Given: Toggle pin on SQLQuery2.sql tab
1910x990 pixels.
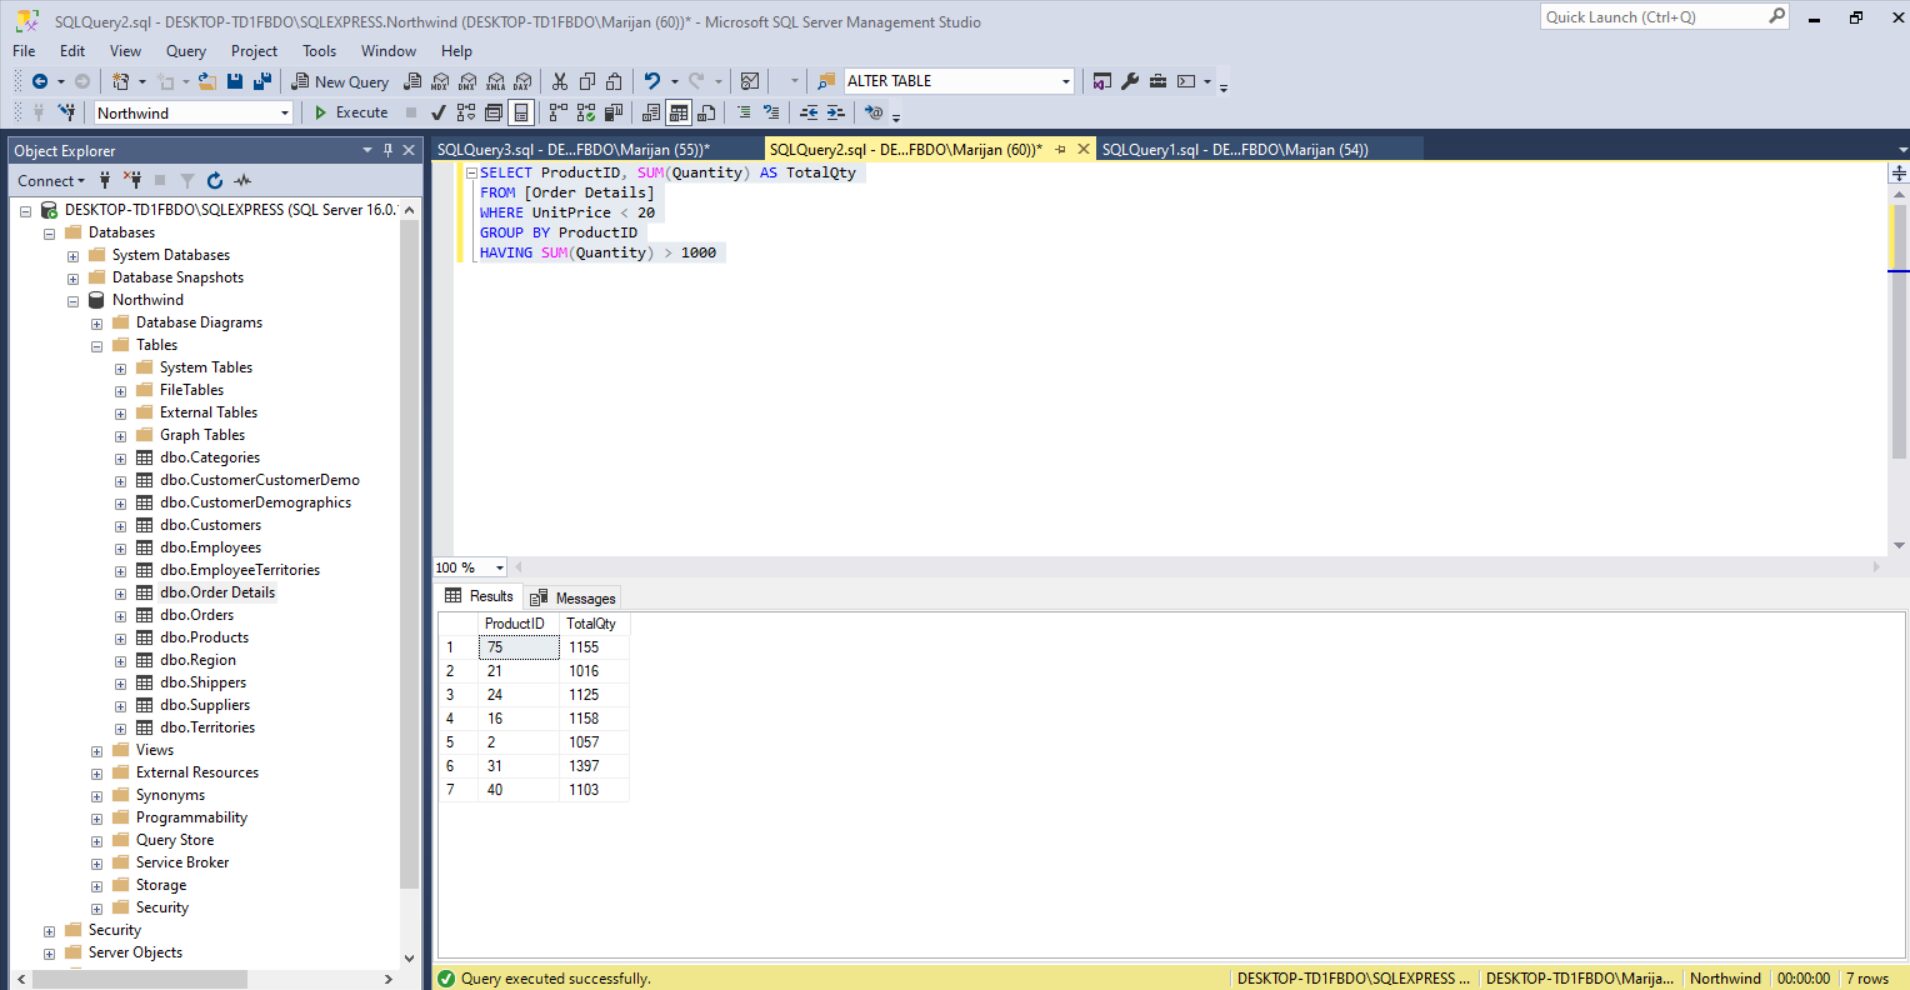Looking at the screenshot, I should [x=1061, y=149].
